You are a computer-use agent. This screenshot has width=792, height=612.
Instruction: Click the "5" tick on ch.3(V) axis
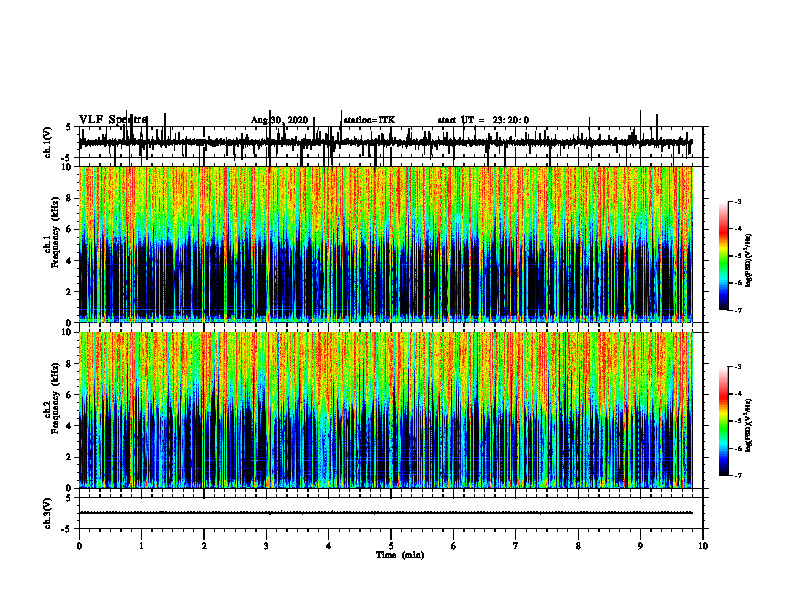coord(69,498)
